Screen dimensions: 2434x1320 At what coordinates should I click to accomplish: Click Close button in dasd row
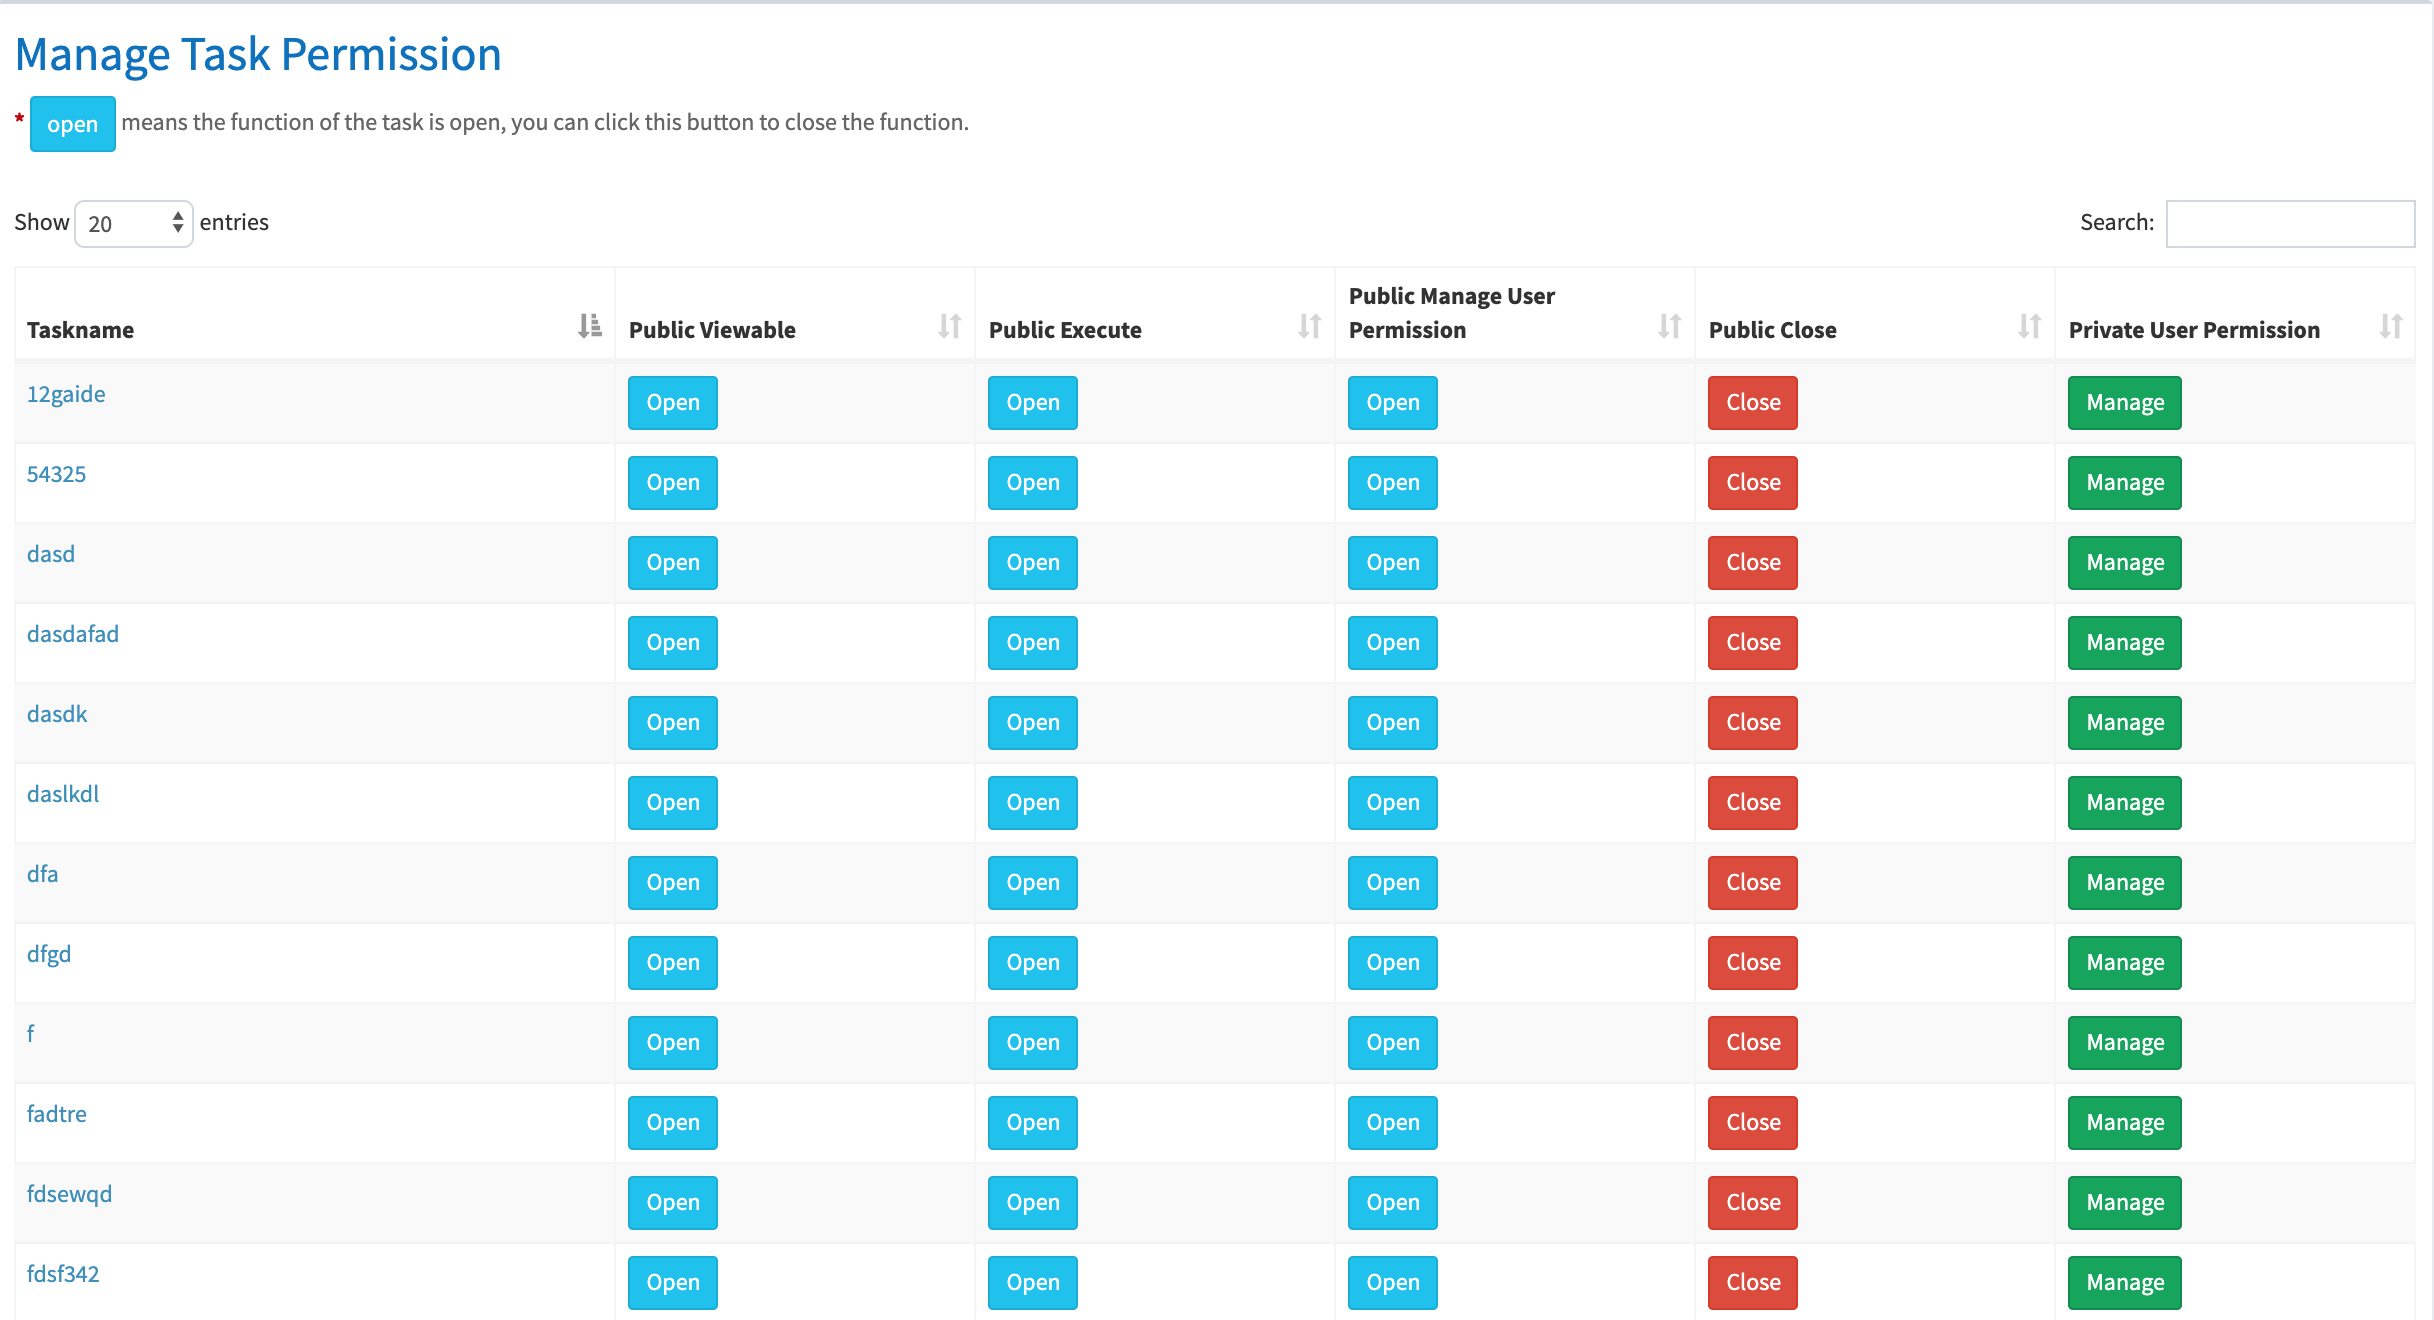1753,563
